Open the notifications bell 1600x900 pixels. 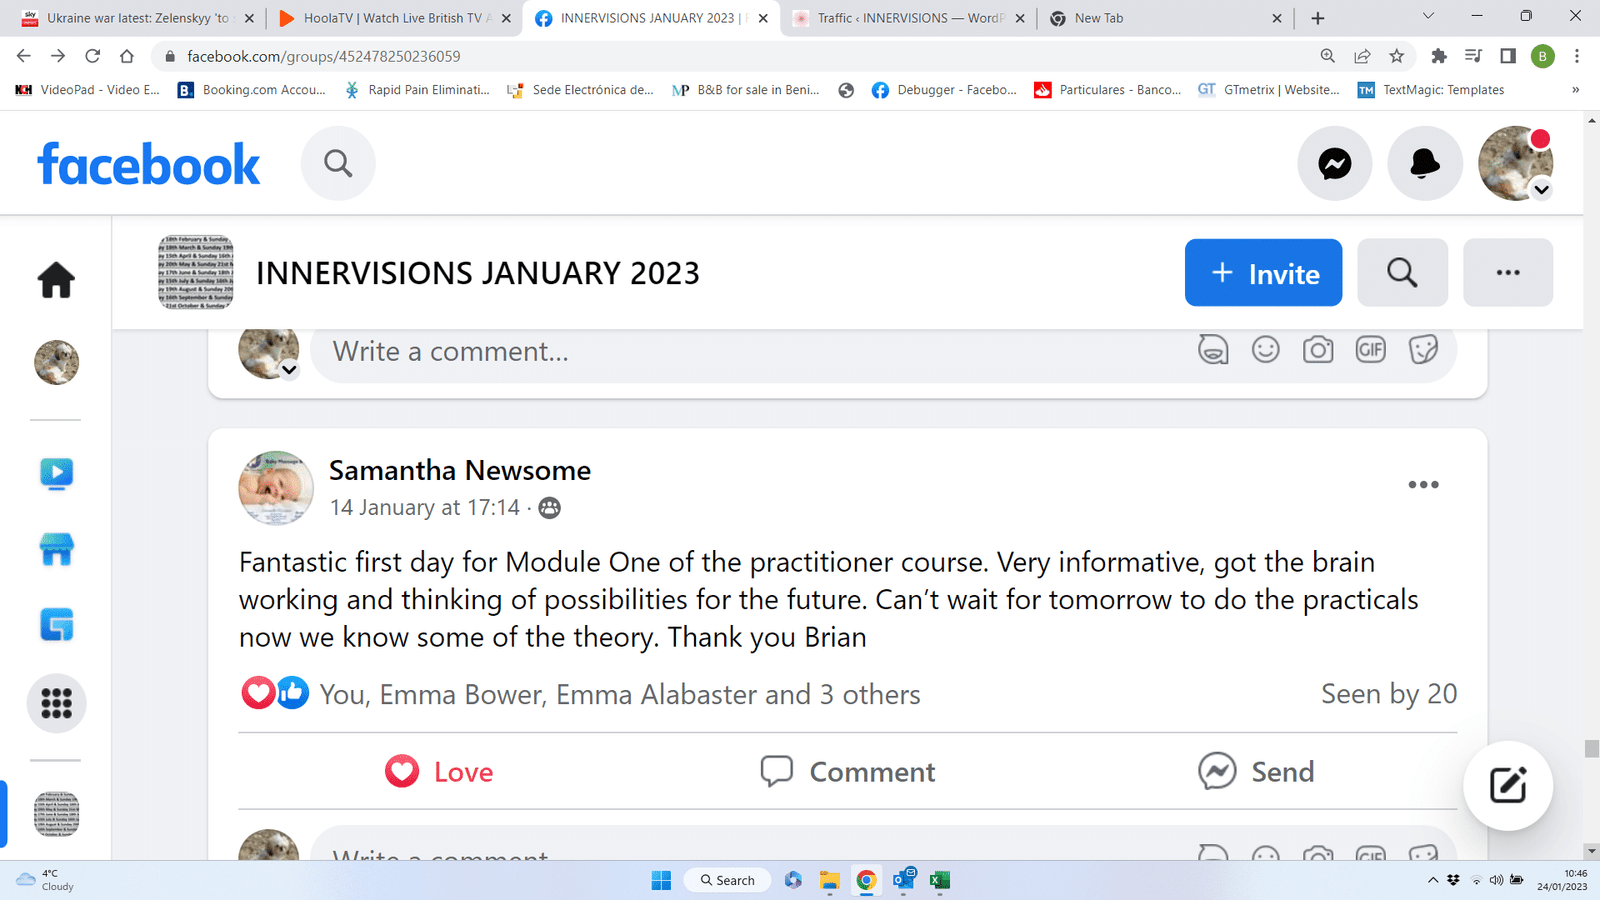1424,163
